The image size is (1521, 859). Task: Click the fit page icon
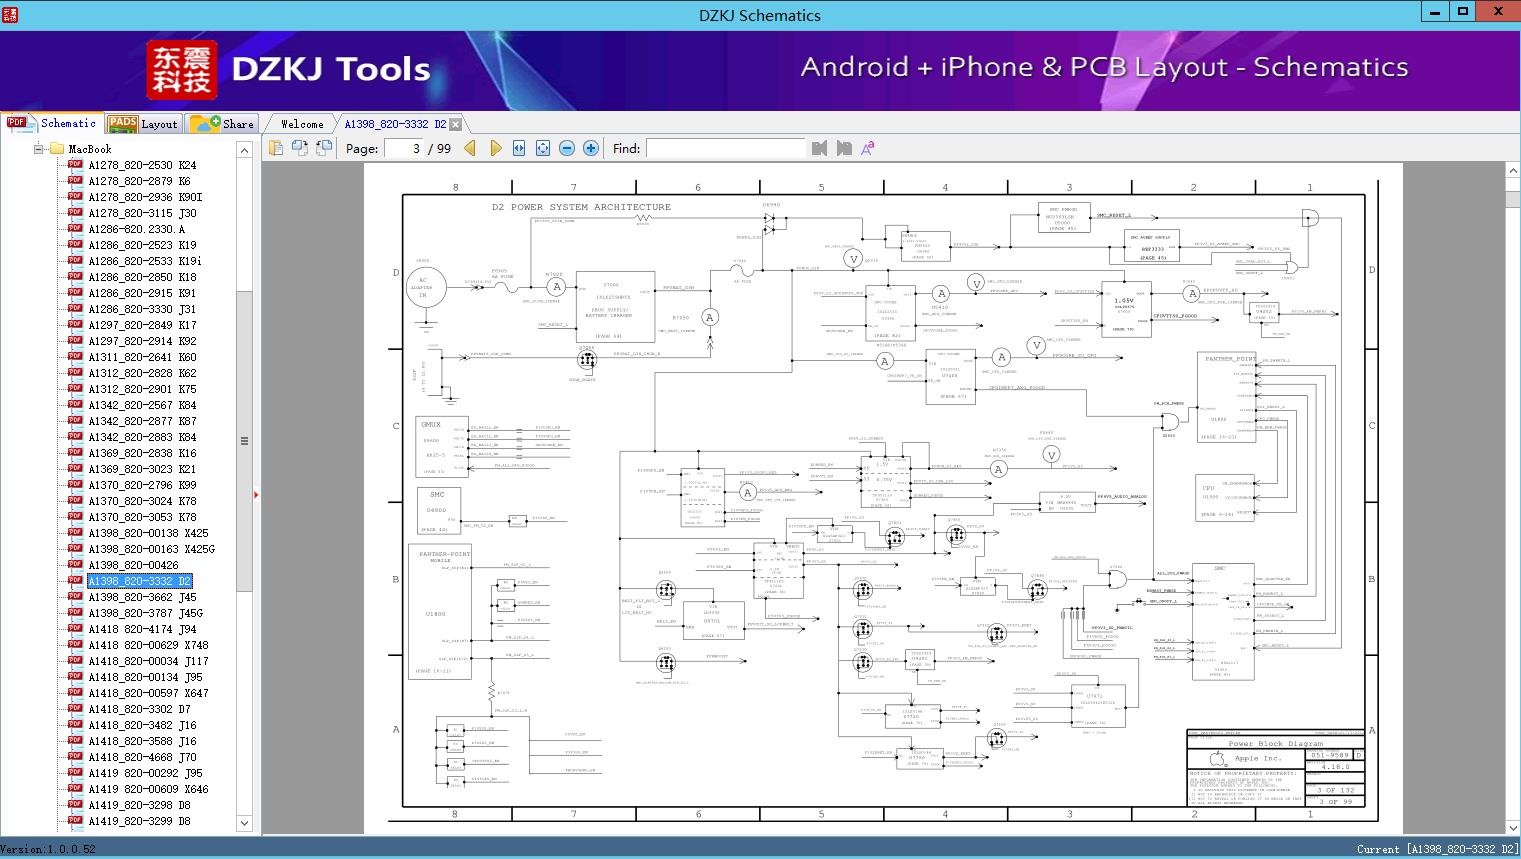click(x=543, y=148)
